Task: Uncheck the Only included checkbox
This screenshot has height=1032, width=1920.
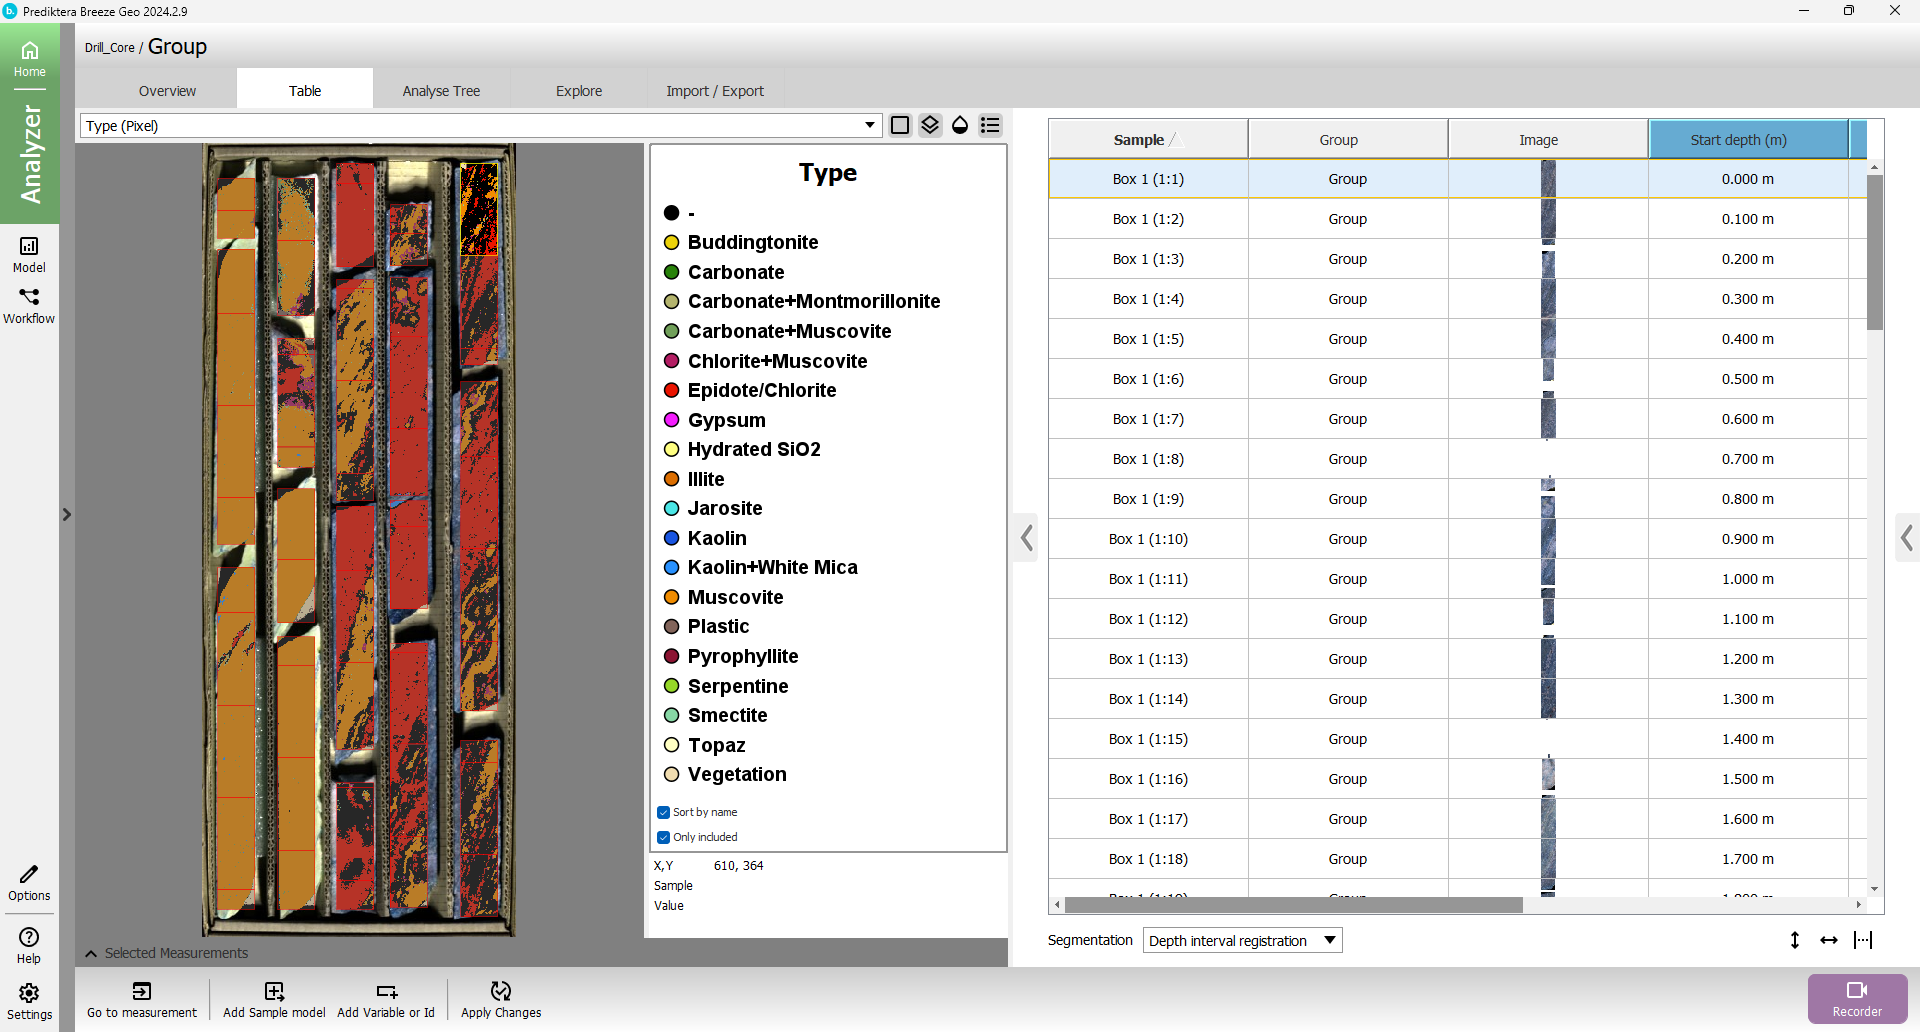Action: [x=663, y=837]
